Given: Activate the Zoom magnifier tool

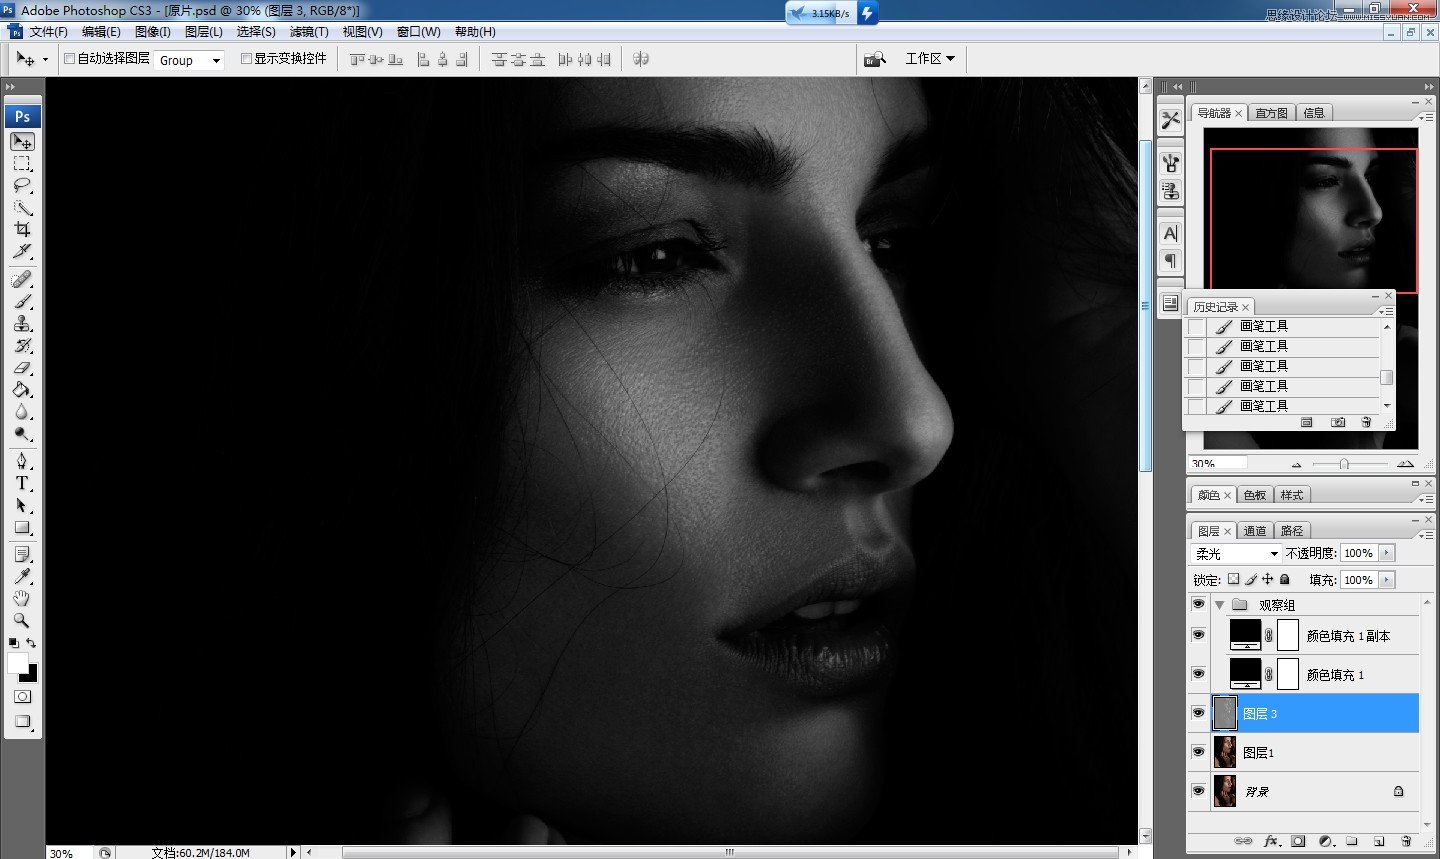Looking at the screenshot, I should [22, 620].
